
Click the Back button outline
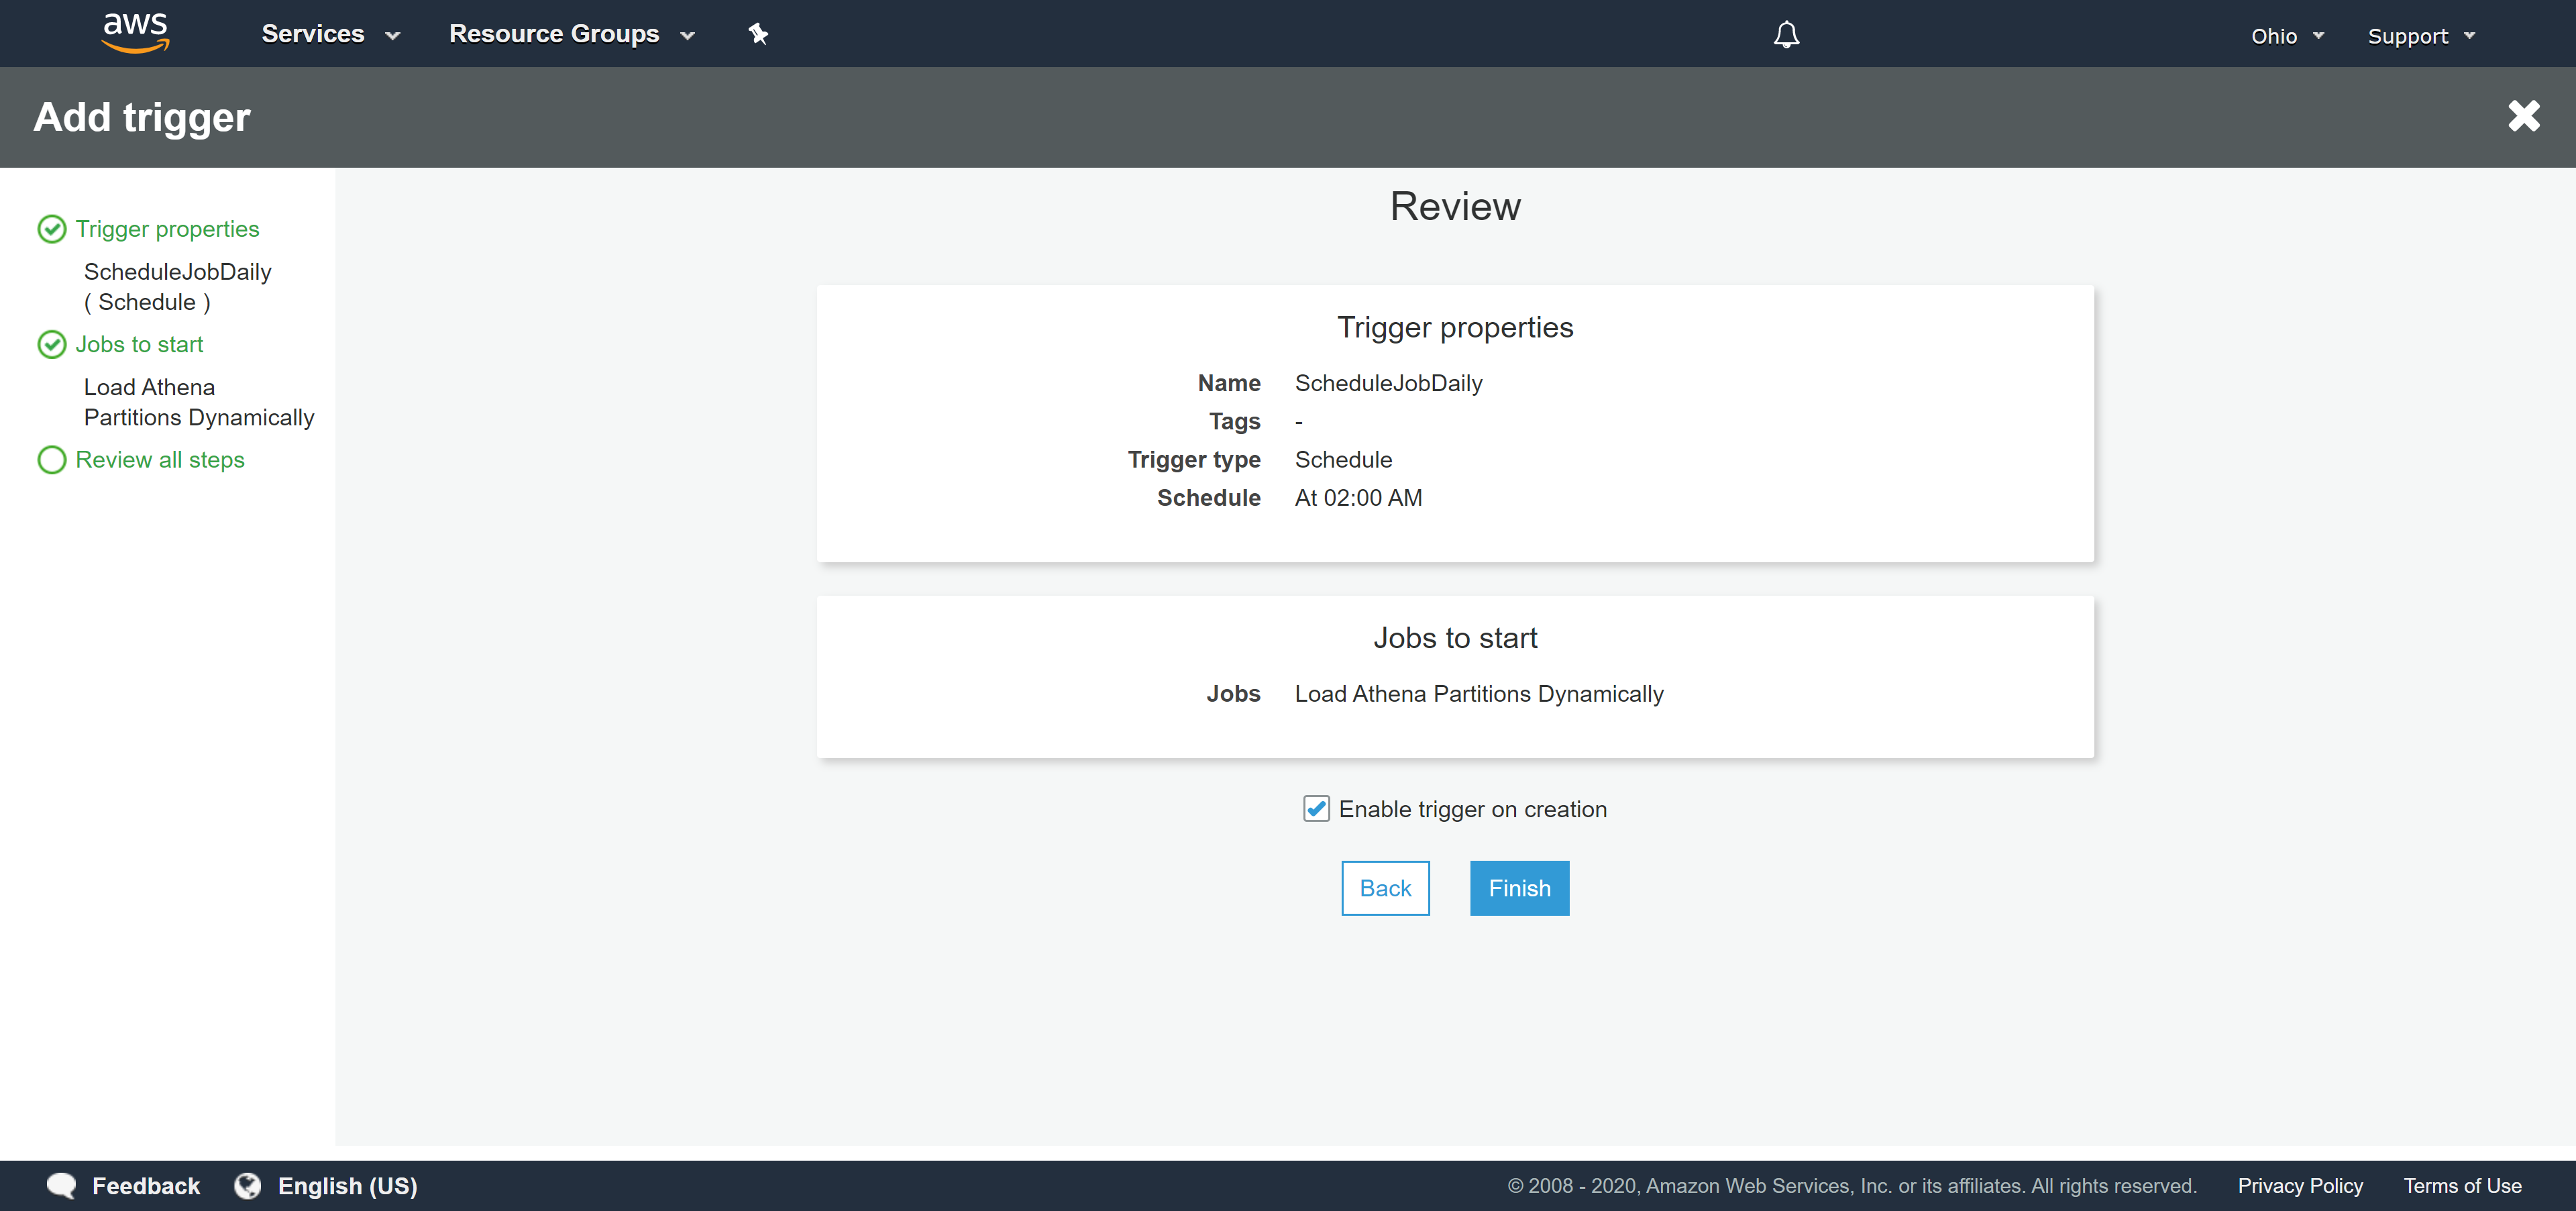(1385, 888)
